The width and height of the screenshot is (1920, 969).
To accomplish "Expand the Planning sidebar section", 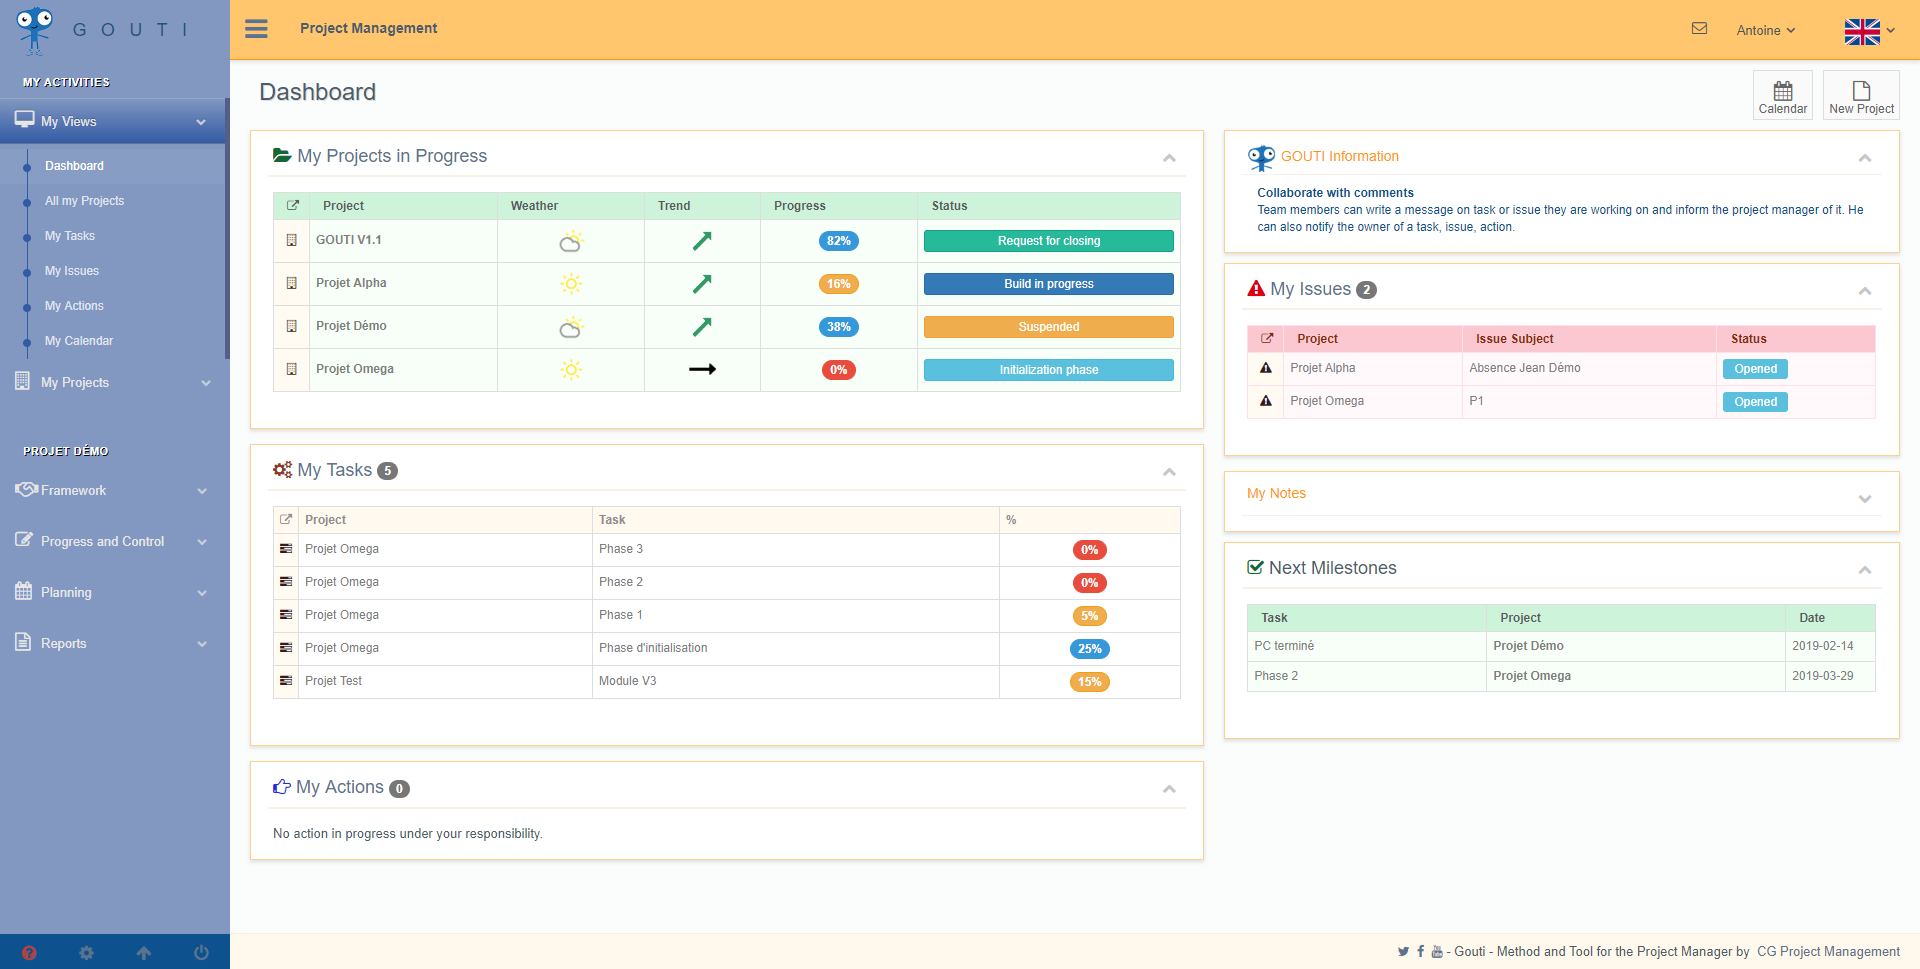I will tap(112, 592).
